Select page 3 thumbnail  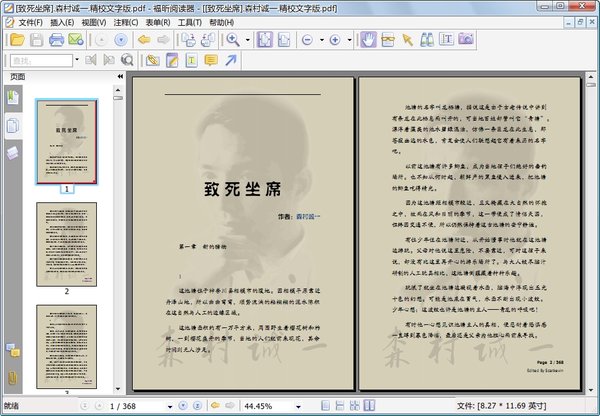pyautogui.click(x=67, y=347)
